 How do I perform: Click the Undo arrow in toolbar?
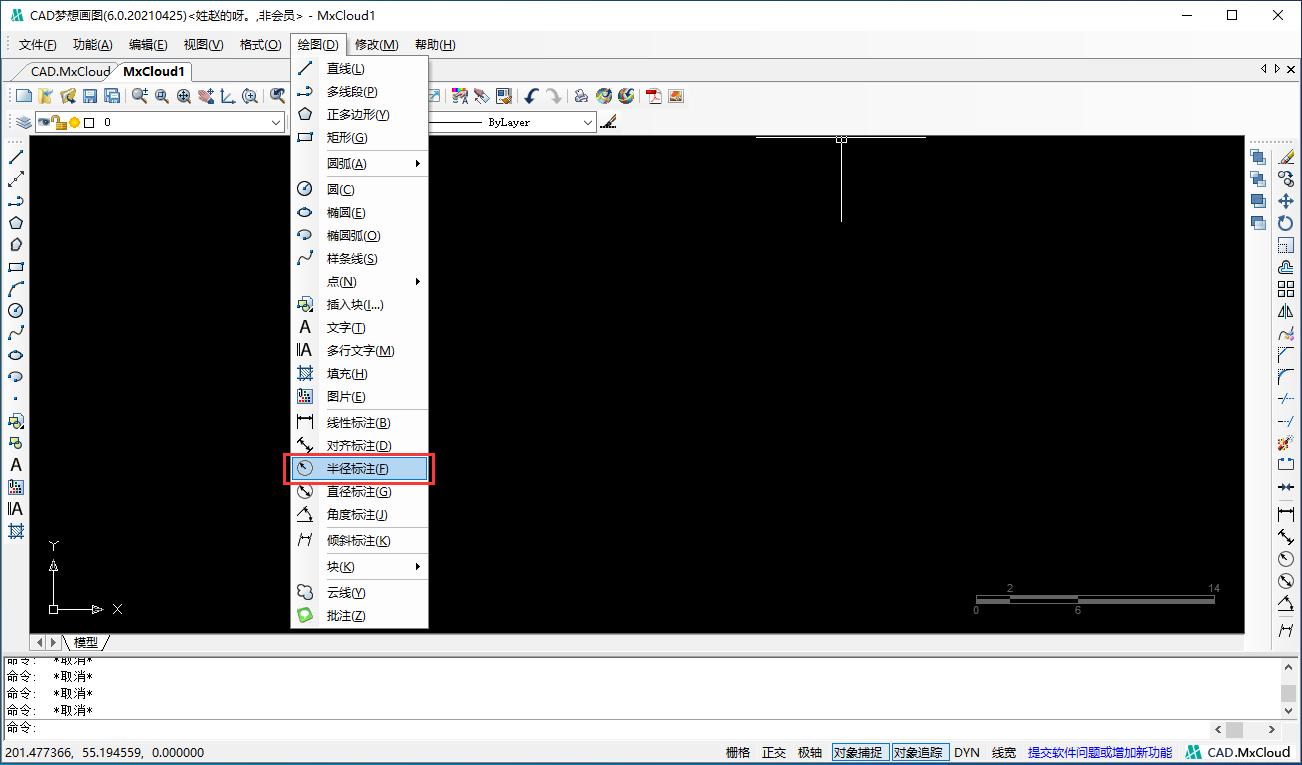click(531, 96)
